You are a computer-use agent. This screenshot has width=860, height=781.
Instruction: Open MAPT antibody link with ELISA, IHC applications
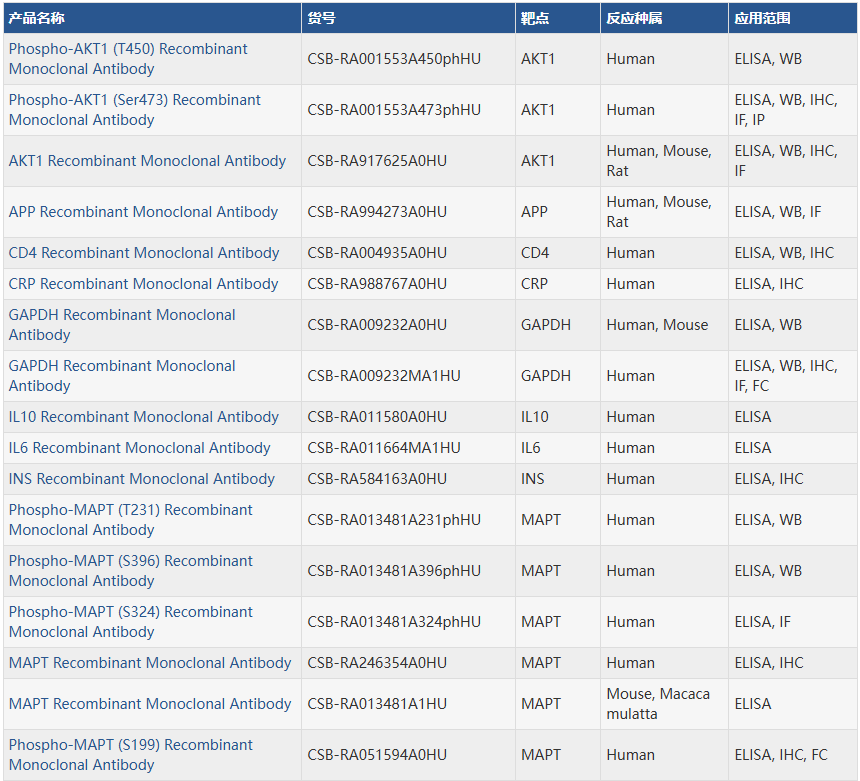click(150, 663)
